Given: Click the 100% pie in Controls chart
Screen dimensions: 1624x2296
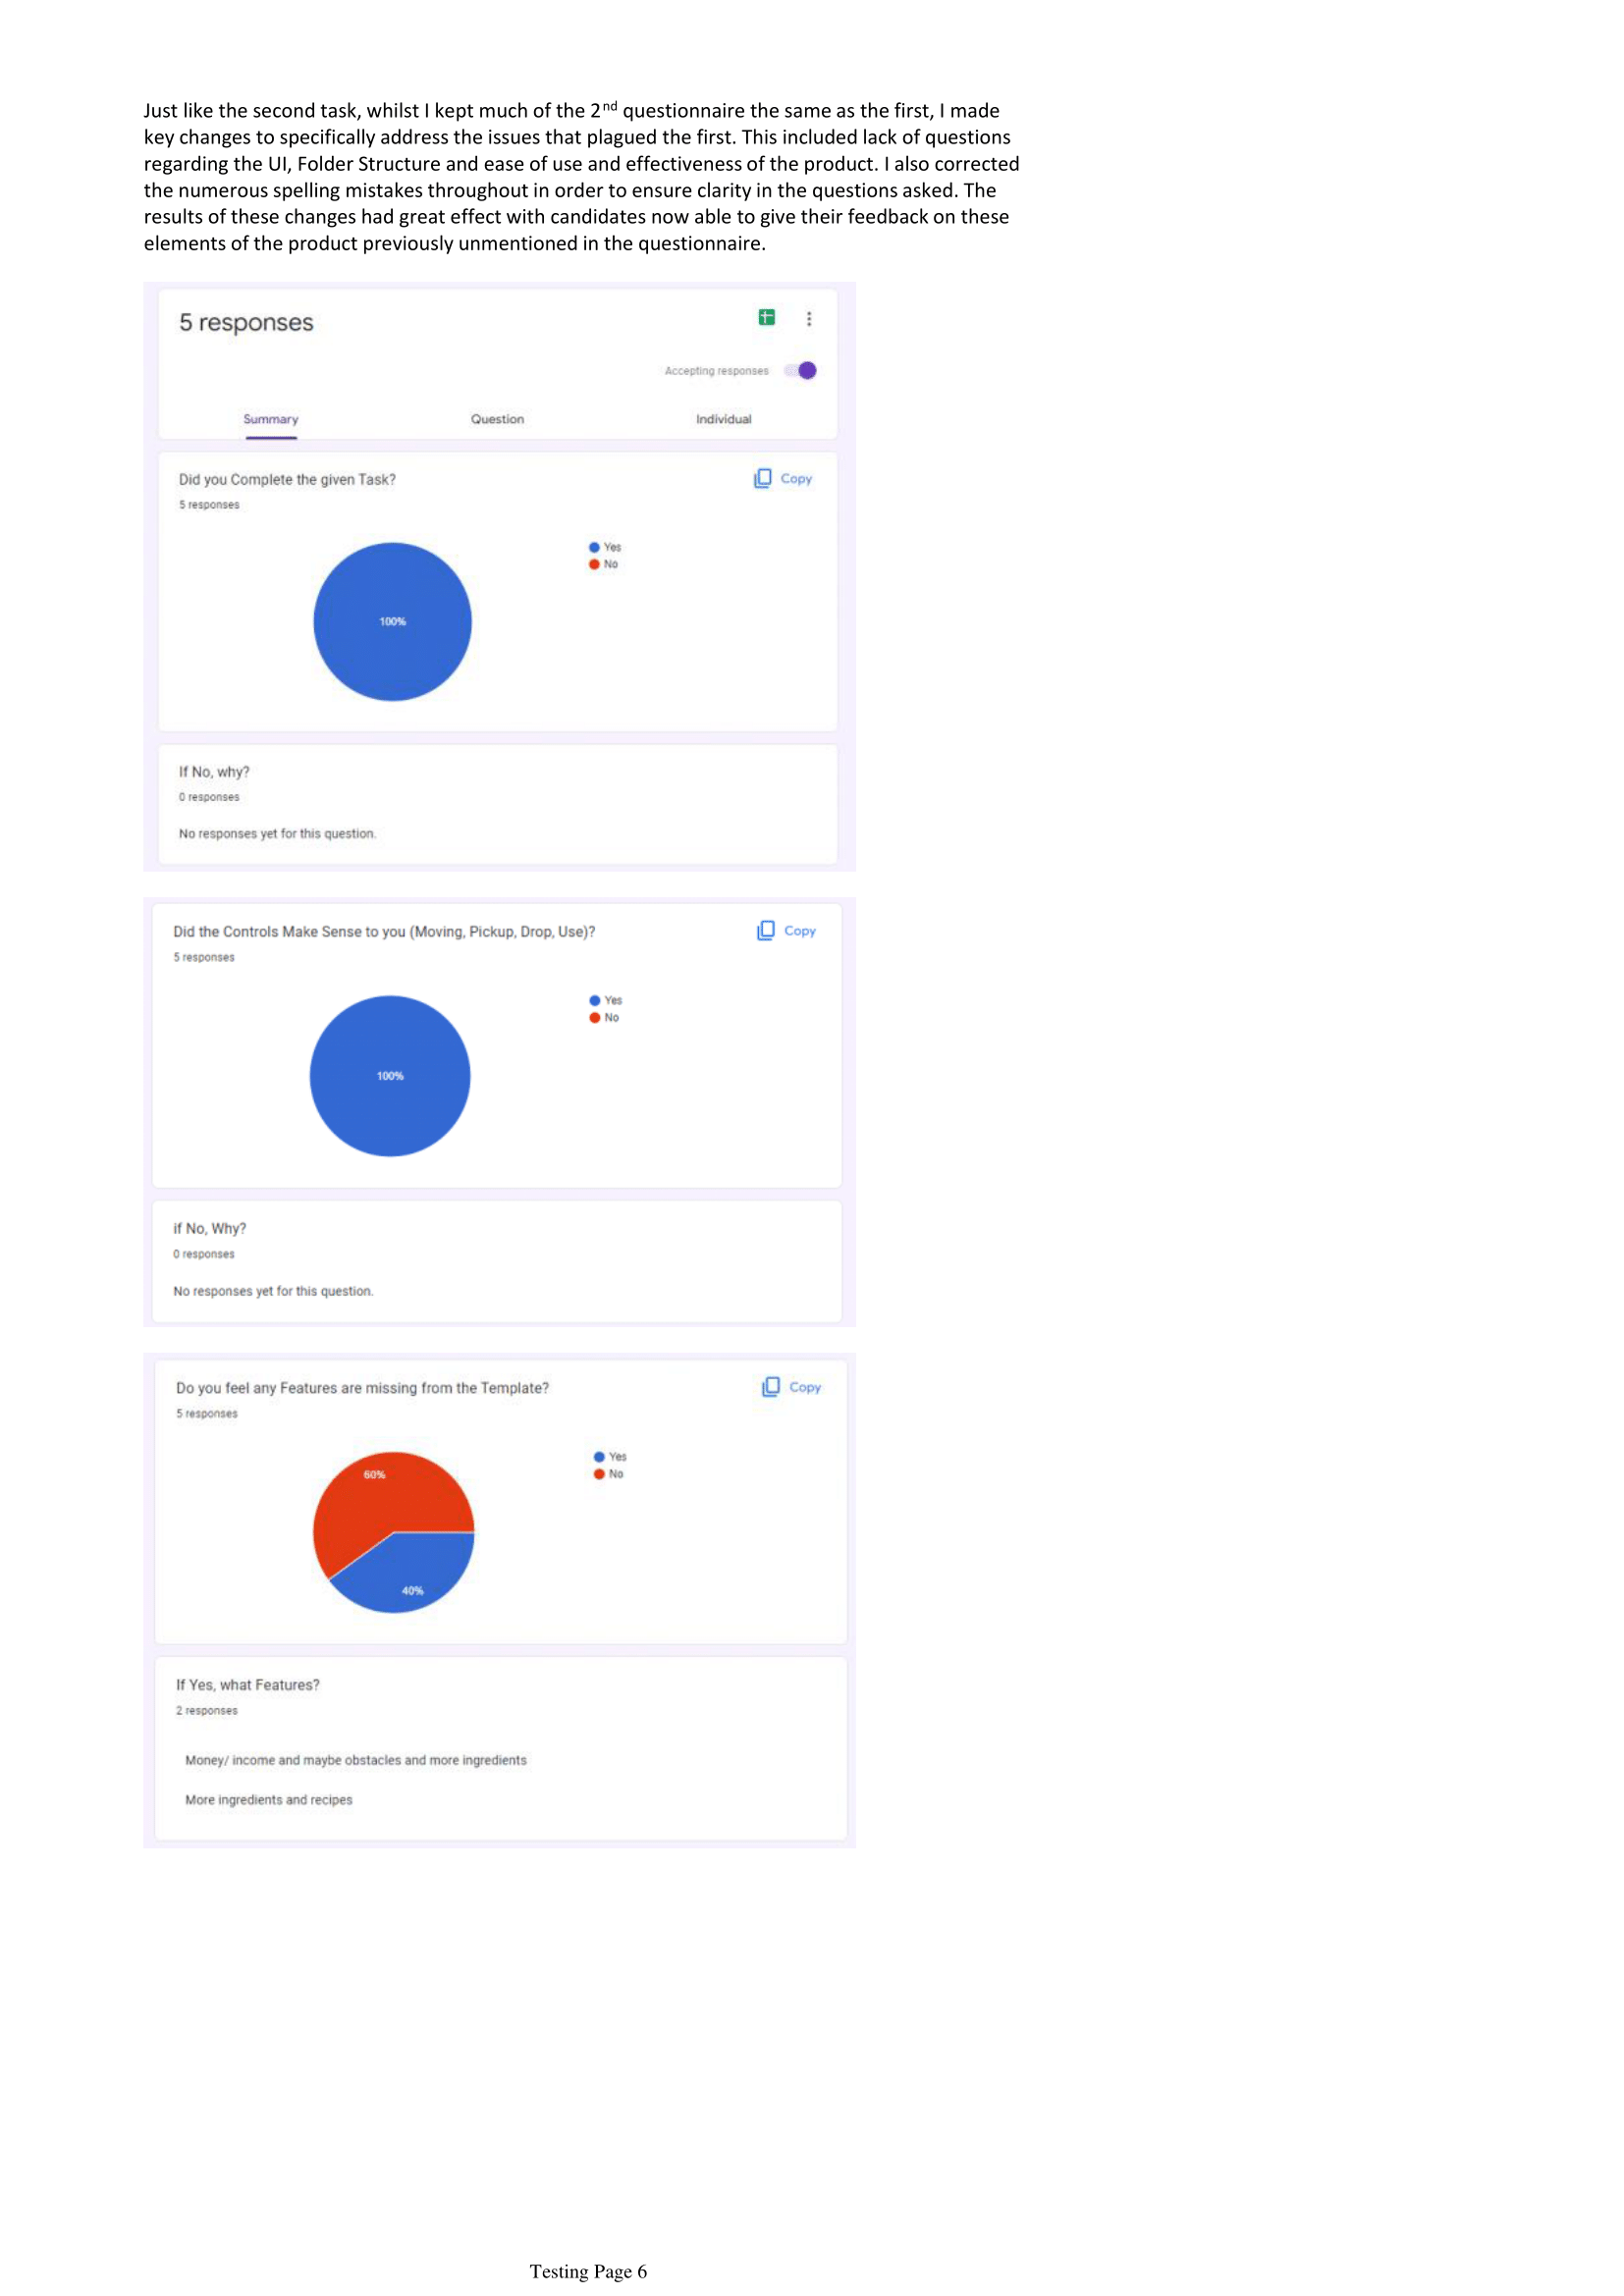Looking at the screenshot, I should tap(390, 1075).
